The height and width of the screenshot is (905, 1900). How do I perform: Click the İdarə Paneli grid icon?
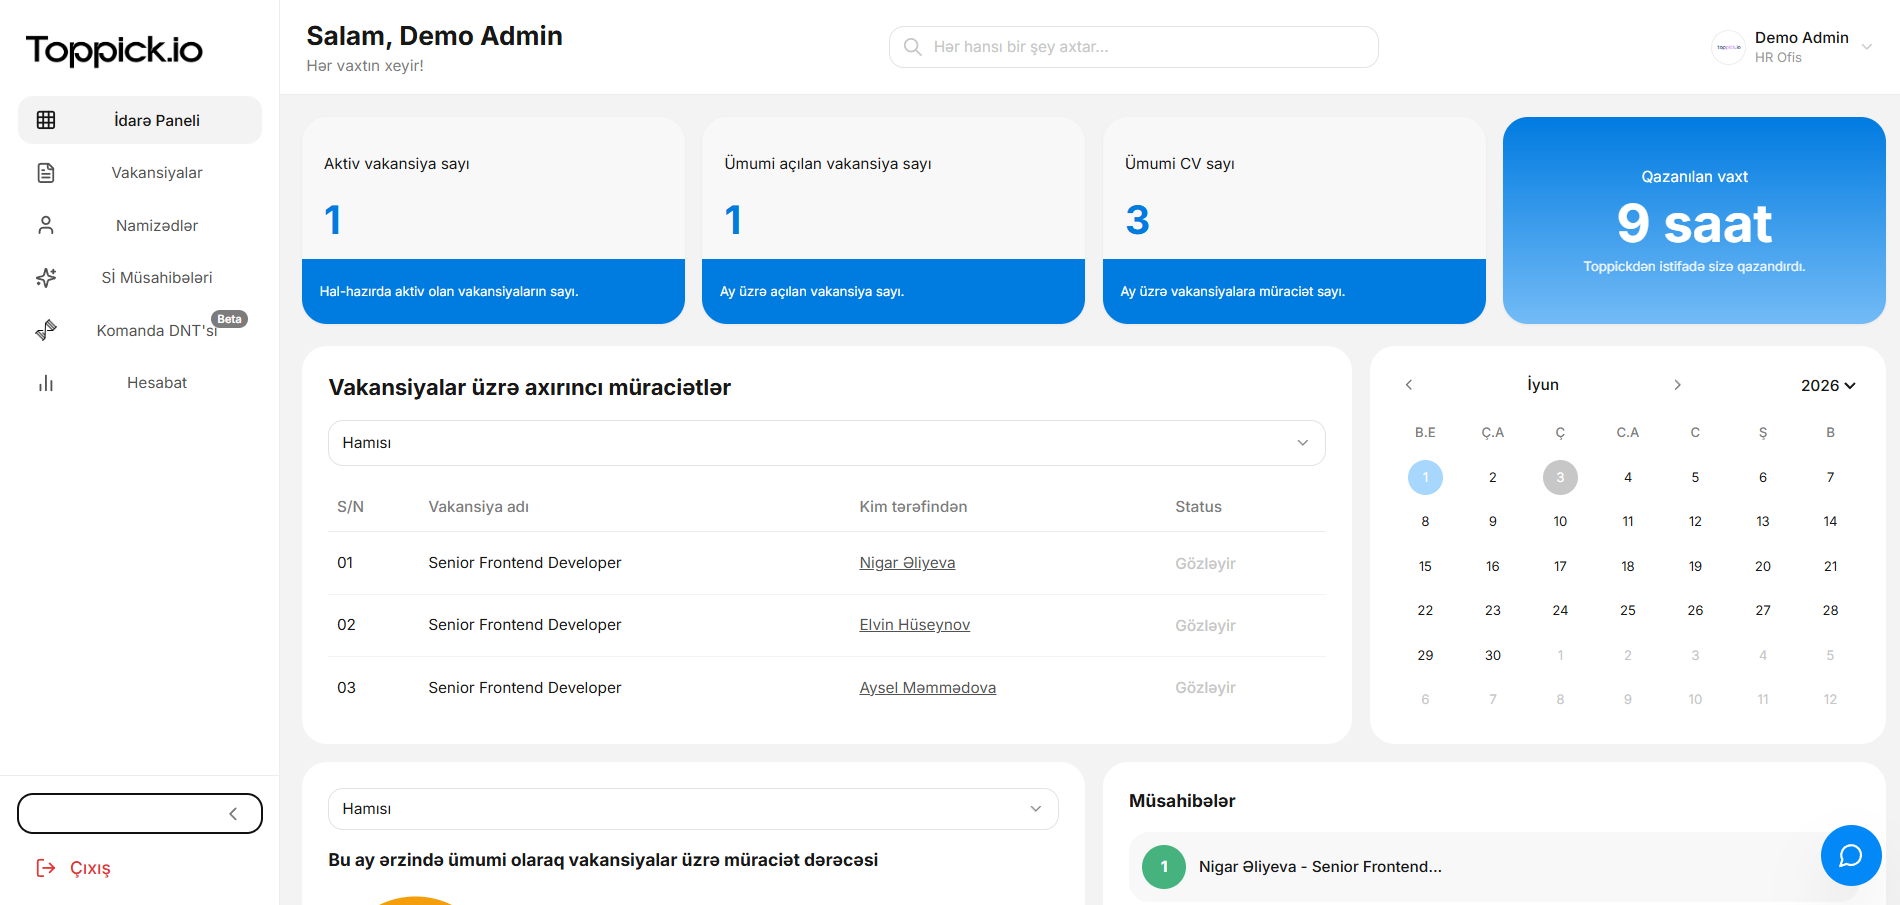pyautogui.click(x=46, y=120)
